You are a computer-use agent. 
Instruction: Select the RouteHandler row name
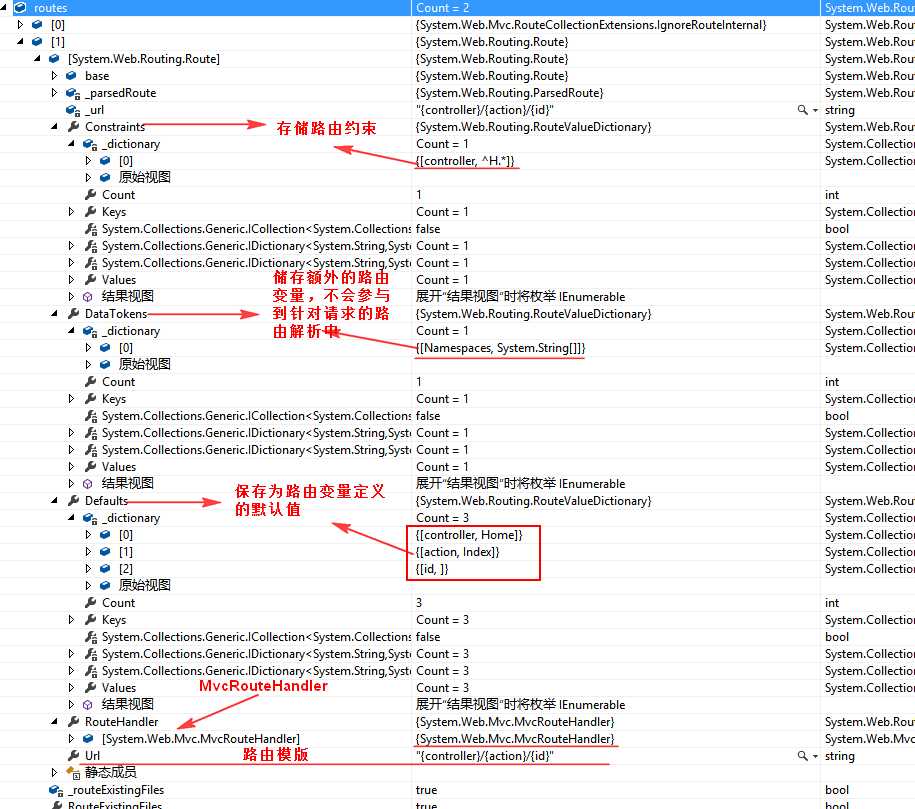point(121,721)
